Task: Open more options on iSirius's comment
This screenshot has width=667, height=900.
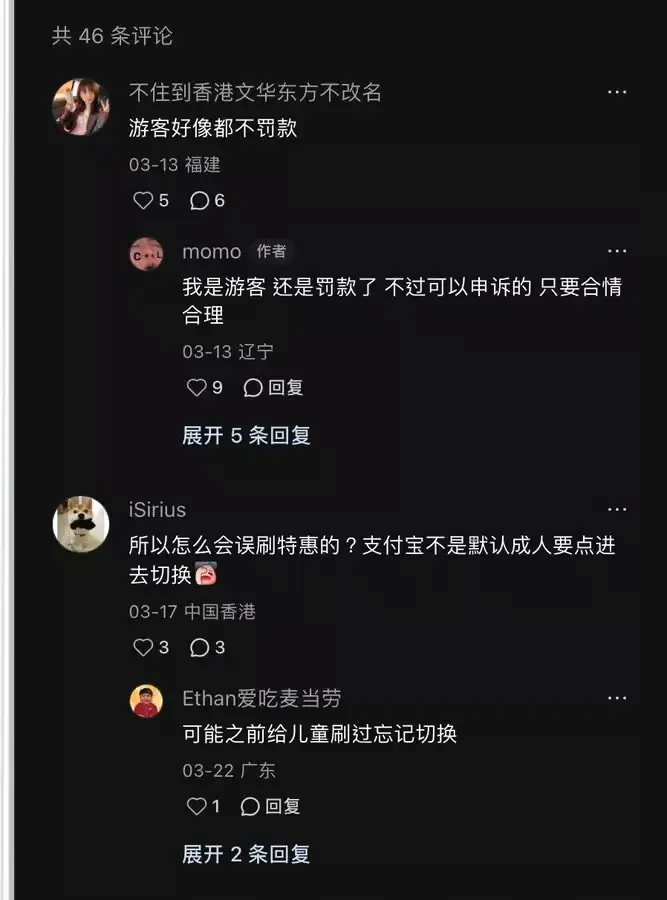Action: point(617,510)
